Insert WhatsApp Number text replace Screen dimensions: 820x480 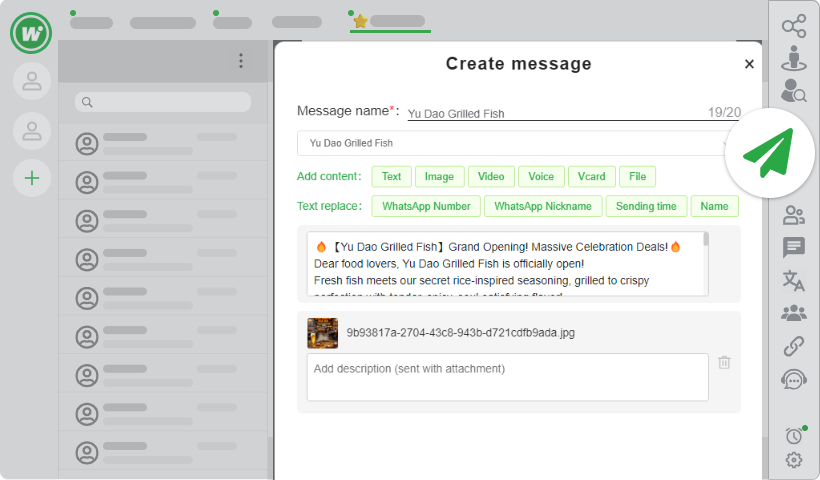click(426, 206)
